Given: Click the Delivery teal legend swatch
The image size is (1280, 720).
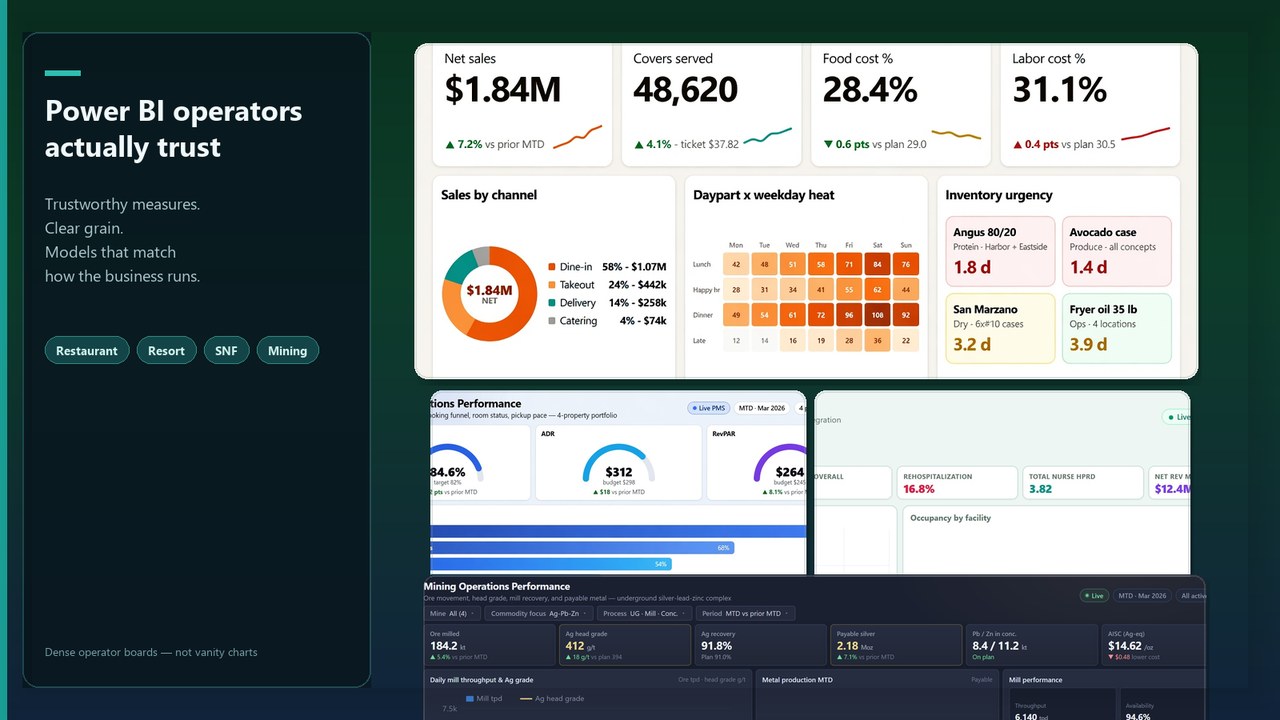Looking at the screenshot, I should 552,303.
